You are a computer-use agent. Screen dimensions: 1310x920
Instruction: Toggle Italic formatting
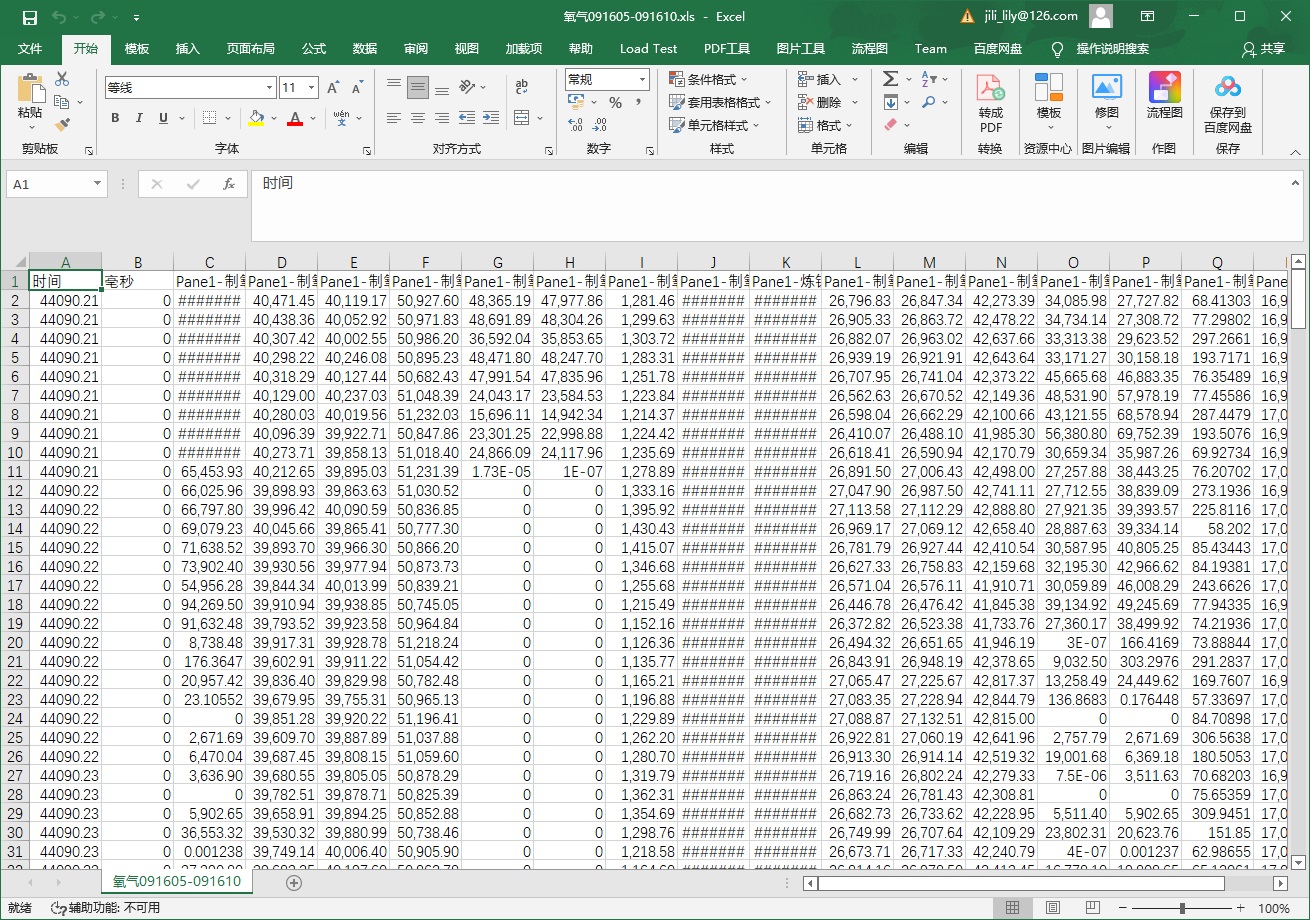pyautogui.click(x=139, y=118)
